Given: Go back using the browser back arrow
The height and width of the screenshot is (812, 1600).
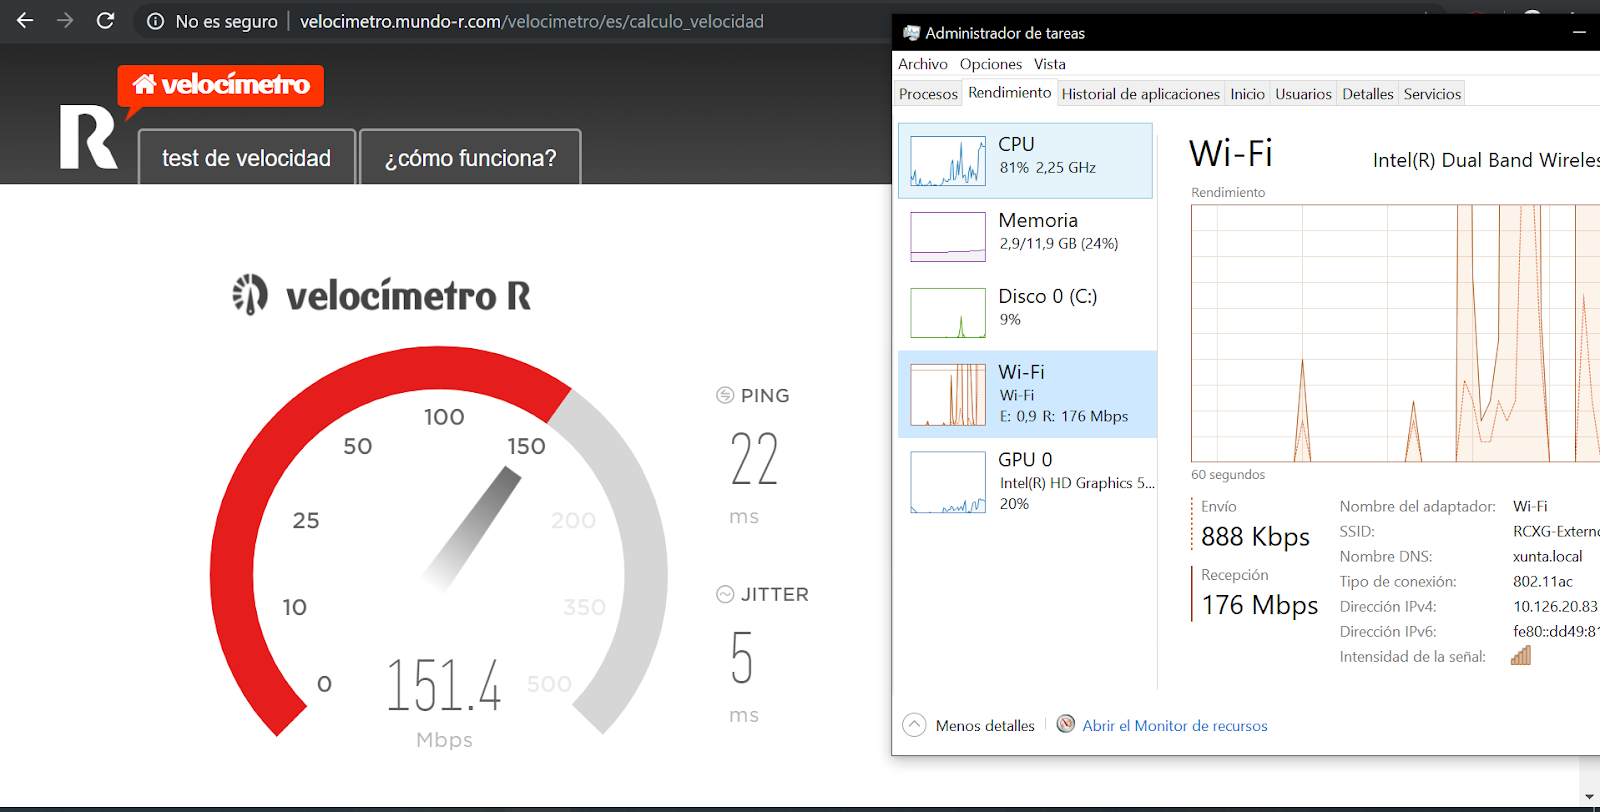Looking at the screenshot, I should point(25,20).
